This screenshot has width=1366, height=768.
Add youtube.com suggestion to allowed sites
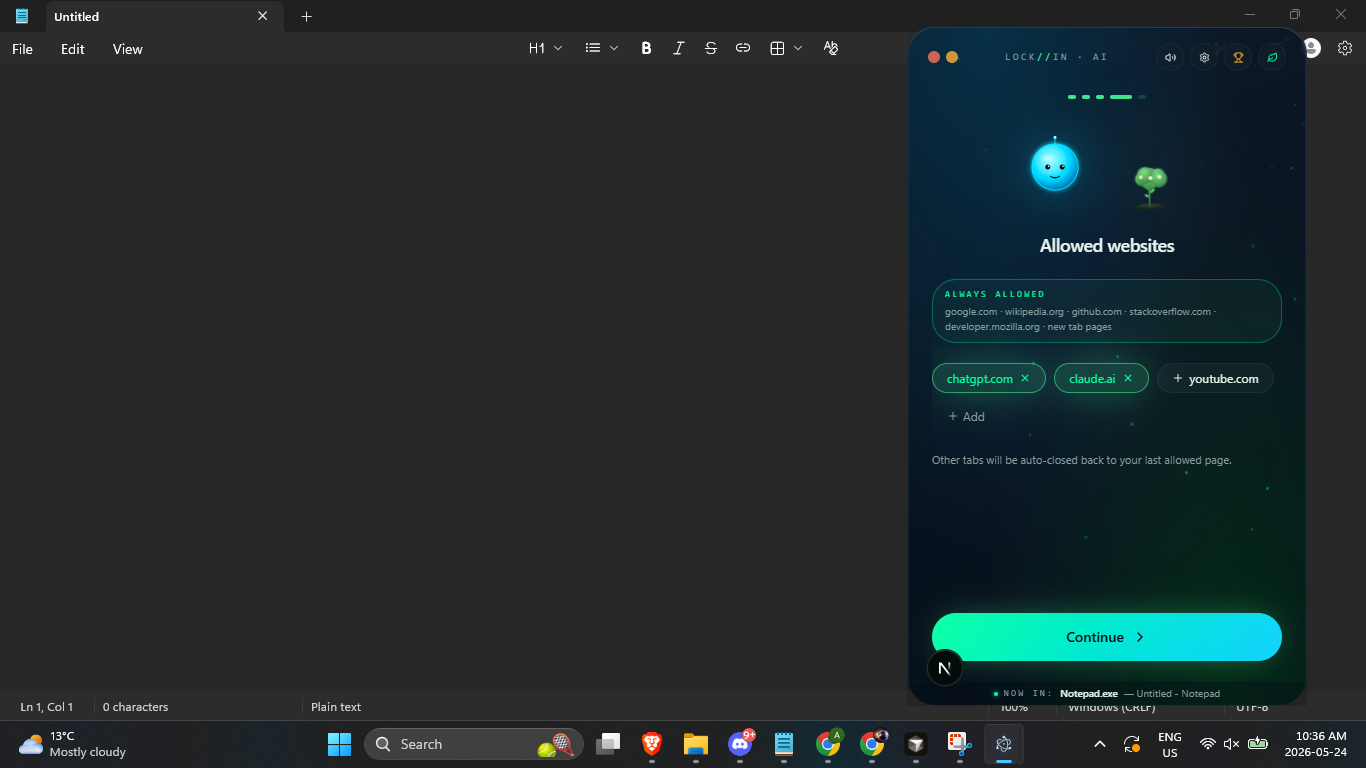[x=1215, y=378]
